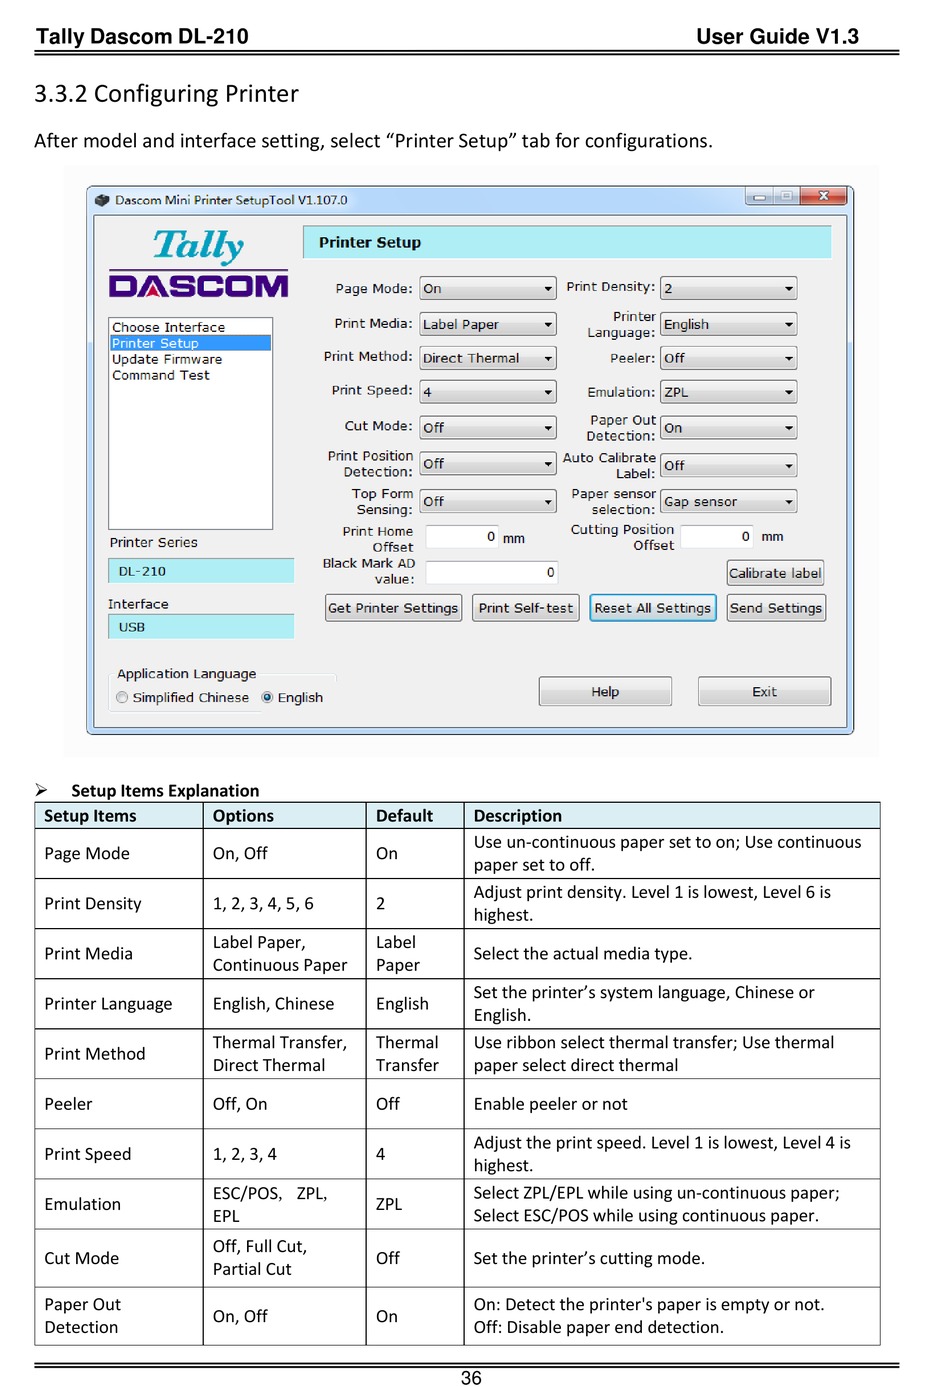
Task: Click the window title Dascom Mini Printer SetupTool
Action: point(231,200)
